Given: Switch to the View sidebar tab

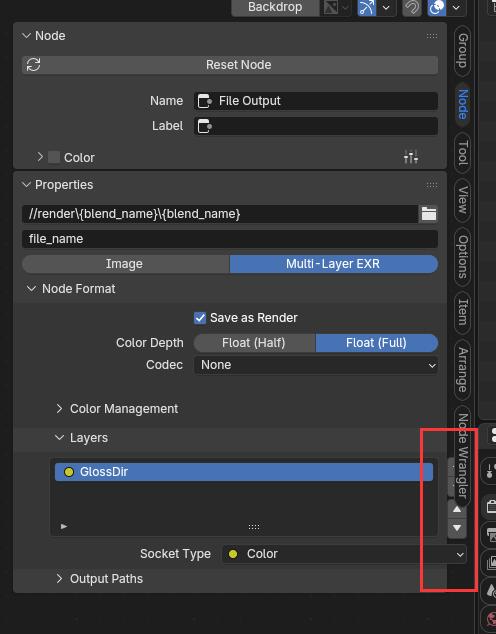Looking at the screenshot, I should point(463,200).
